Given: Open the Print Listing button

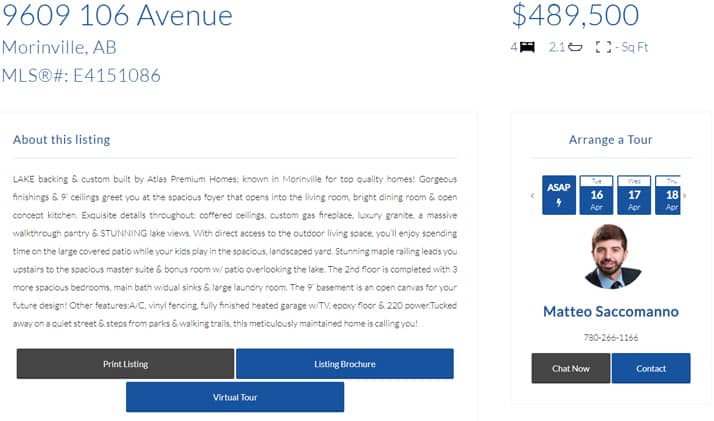Looking at the screenshot, I should [x=125, y=364].
